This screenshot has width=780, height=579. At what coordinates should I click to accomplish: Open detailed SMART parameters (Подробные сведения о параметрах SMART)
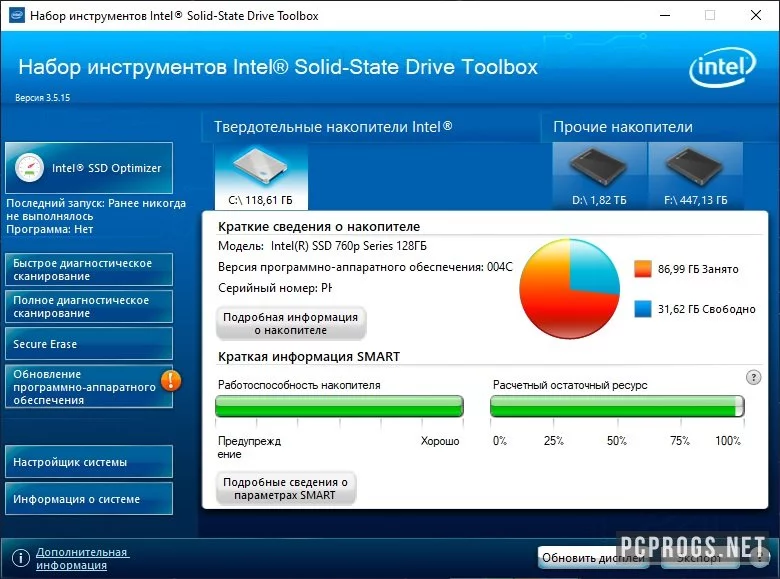pos(286,488)
